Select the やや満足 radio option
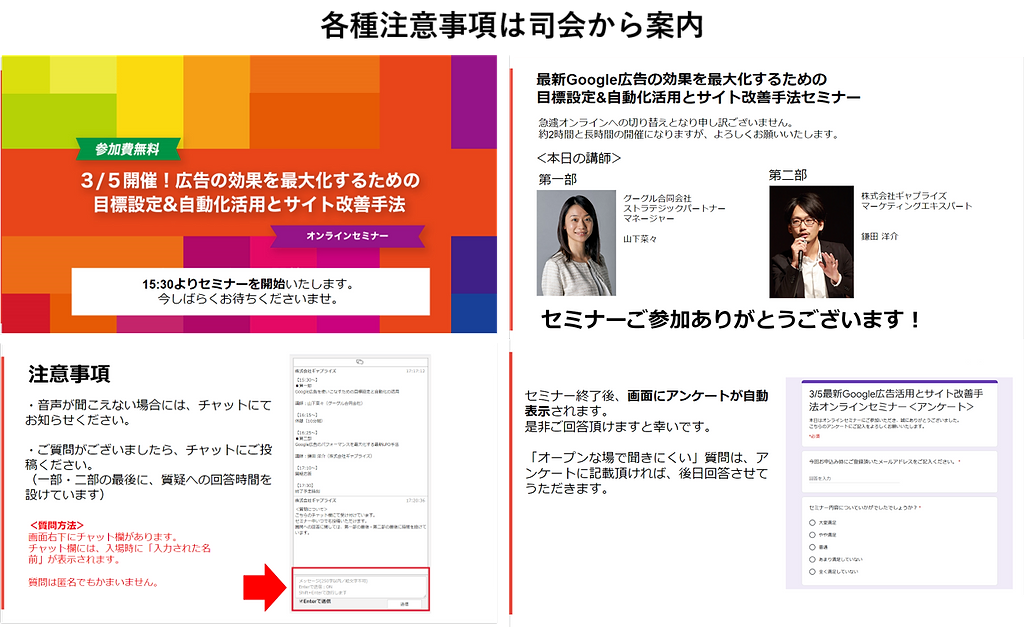This screenshot has width=1024, height=627. coord(812,535)
